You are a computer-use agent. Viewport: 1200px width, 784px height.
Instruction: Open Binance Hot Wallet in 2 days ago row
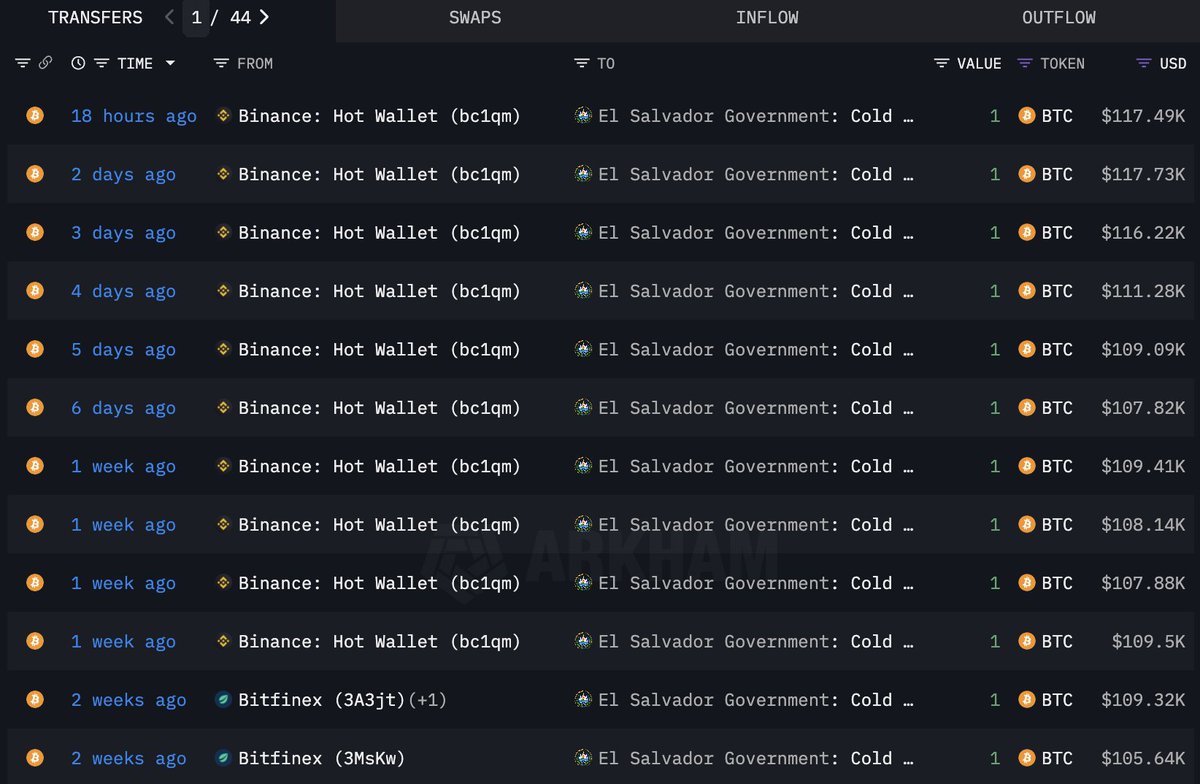click(380, 174)
